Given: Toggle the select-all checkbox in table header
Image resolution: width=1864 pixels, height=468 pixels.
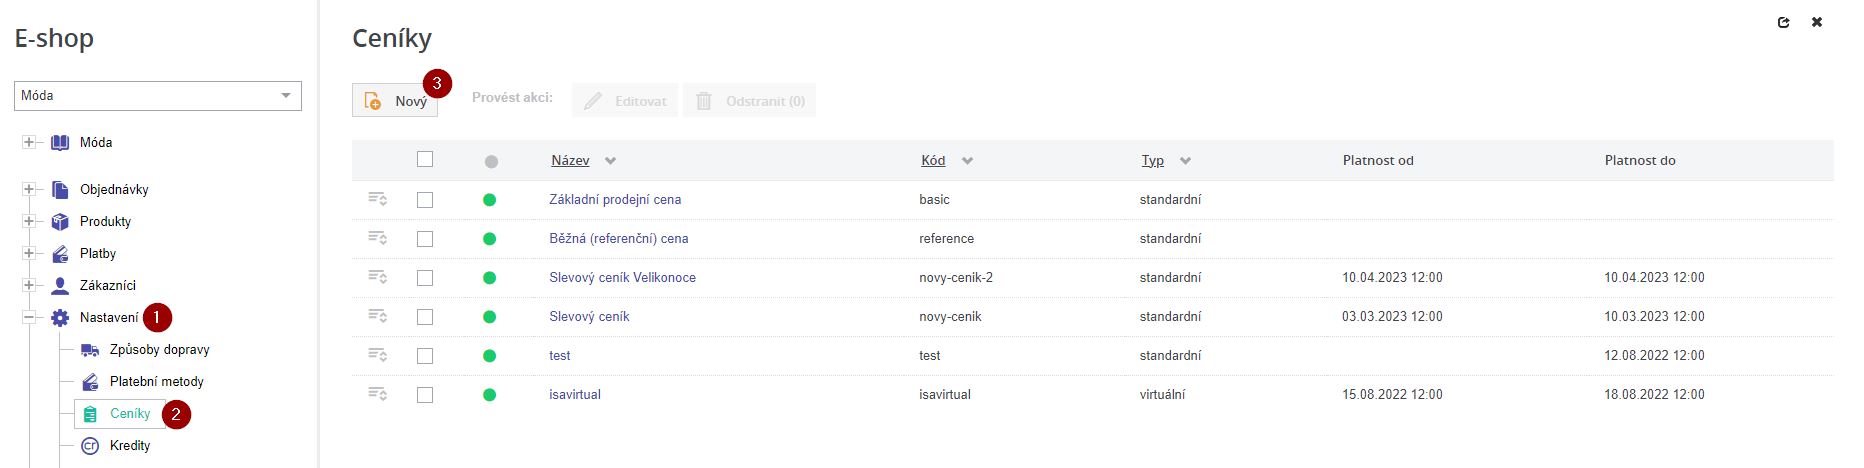Looking at the screenshot, I should (425, 159).
